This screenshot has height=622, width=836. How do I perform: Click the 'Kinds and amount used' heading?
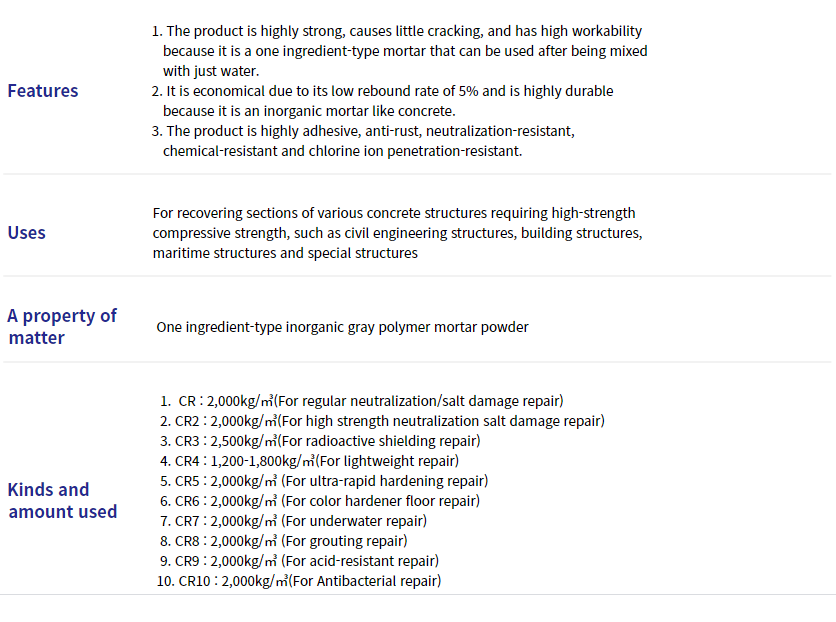tap(62, 500)
